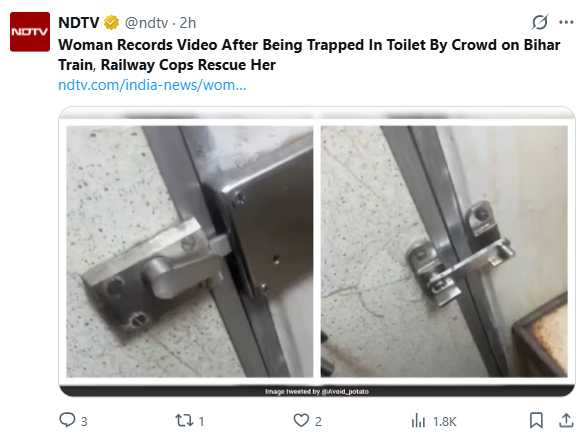581x438 pixels.
Task: Open the ndtv.com/india-news link
Action: pos(152,85)
